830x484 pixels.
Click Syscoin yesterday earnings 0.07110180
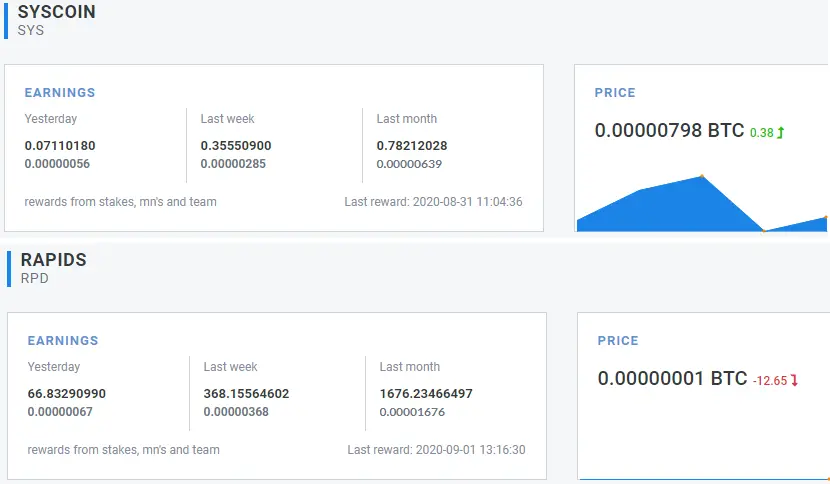click(x=60, y=146)
